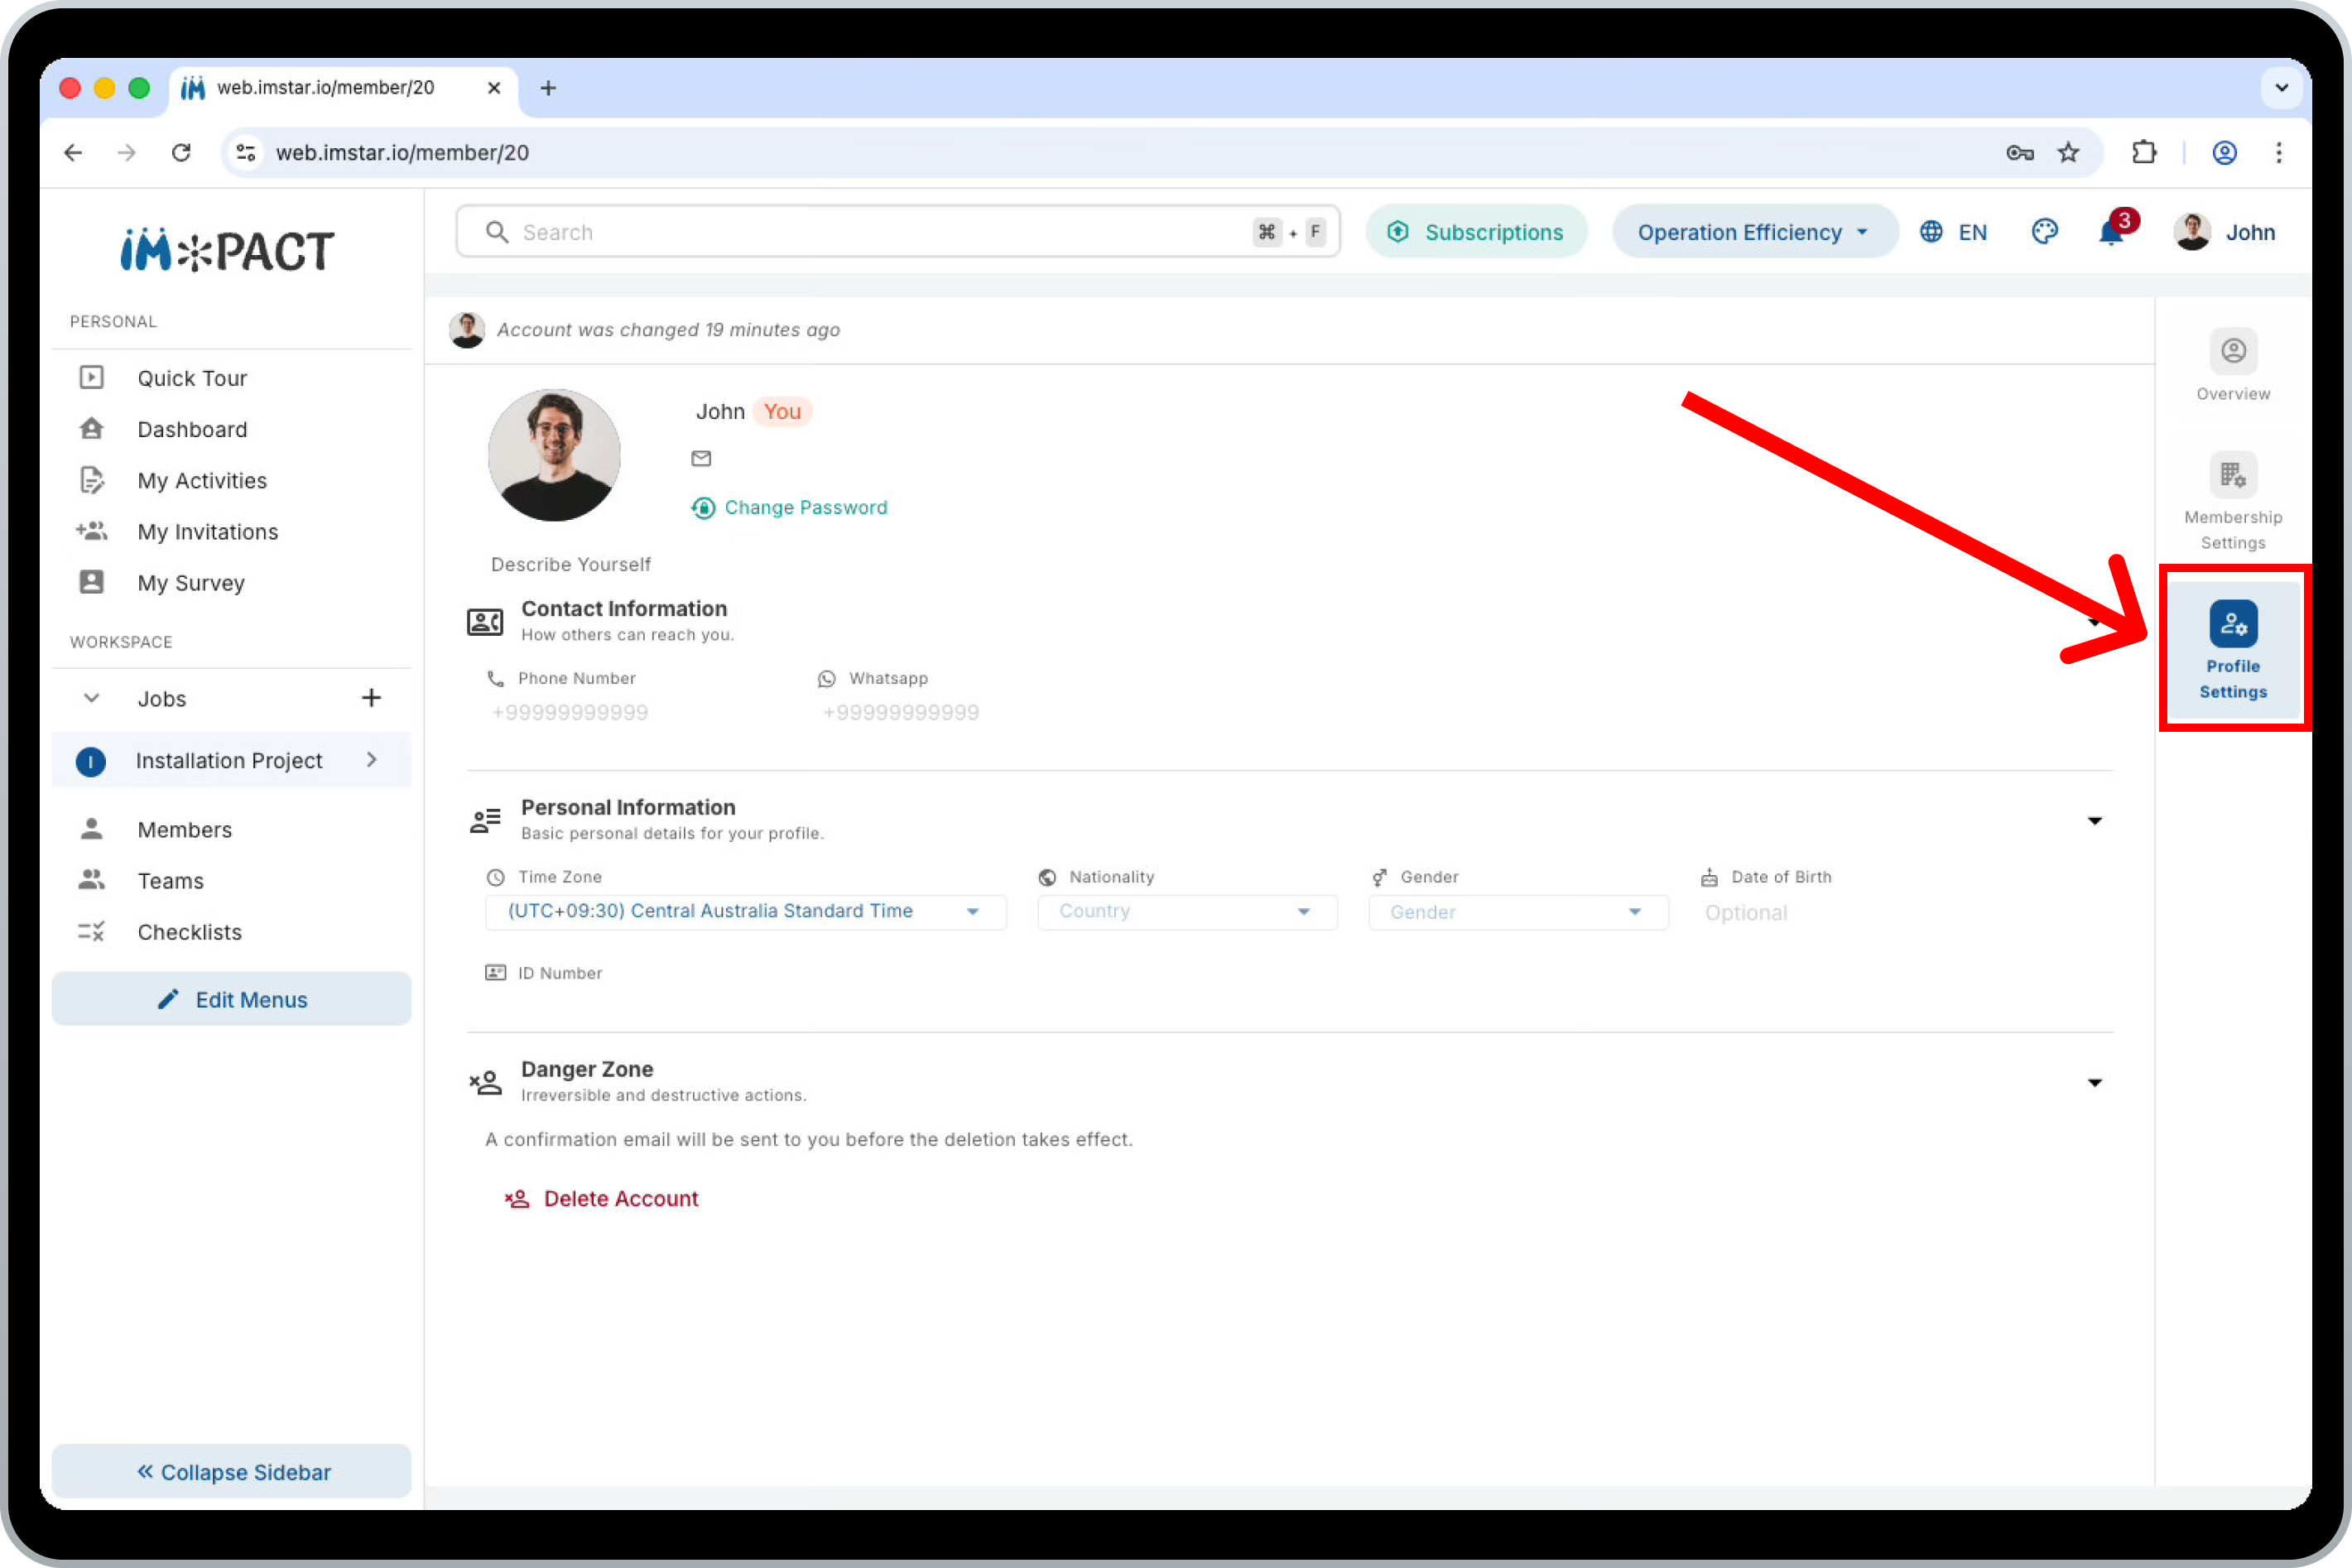The image size is (2352, 1568).
Task: Select the Profile Settings icon
Action: (2232, 624)
